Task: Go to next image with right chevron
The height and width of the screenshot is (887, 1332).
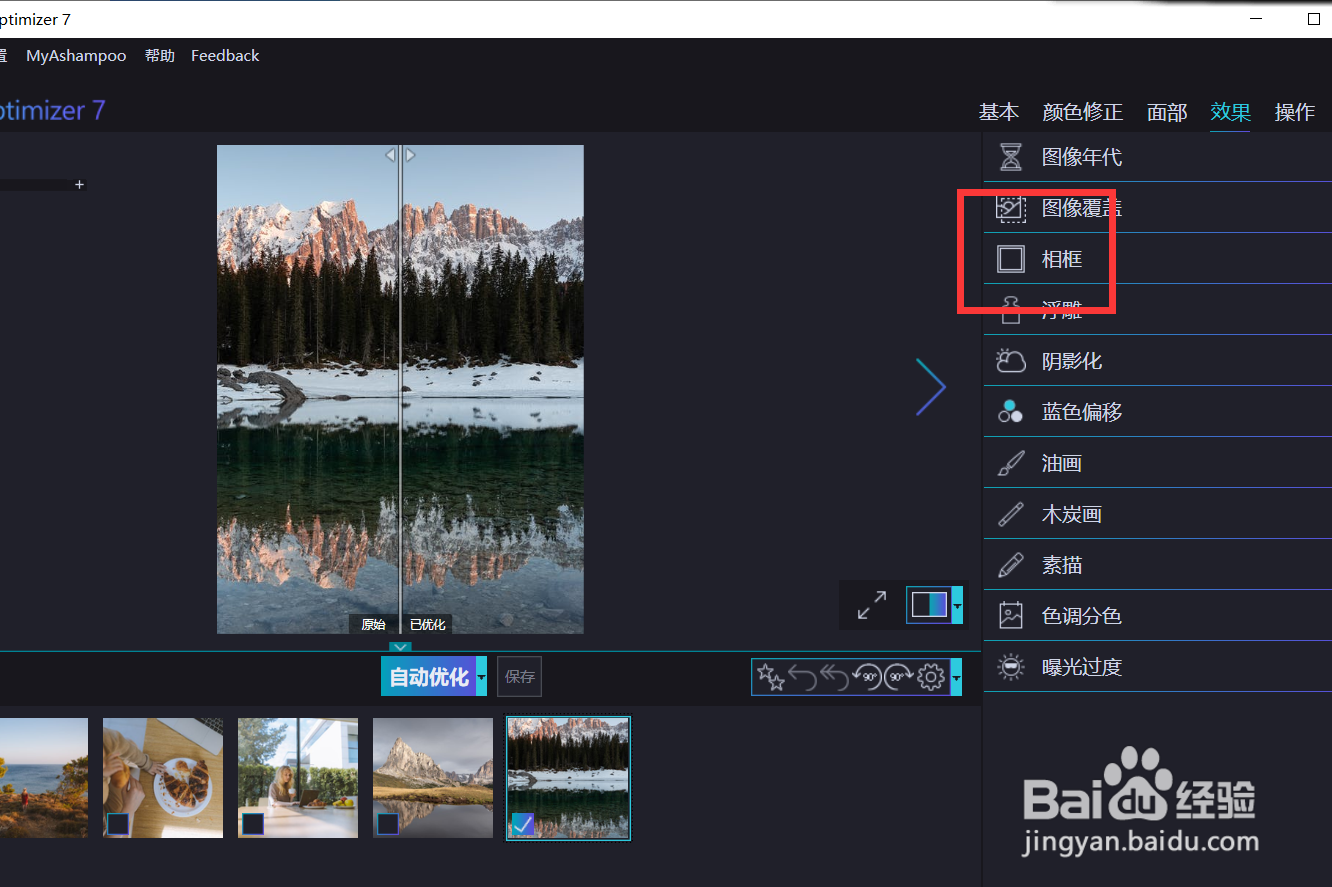Action: [x=930, y=387]
